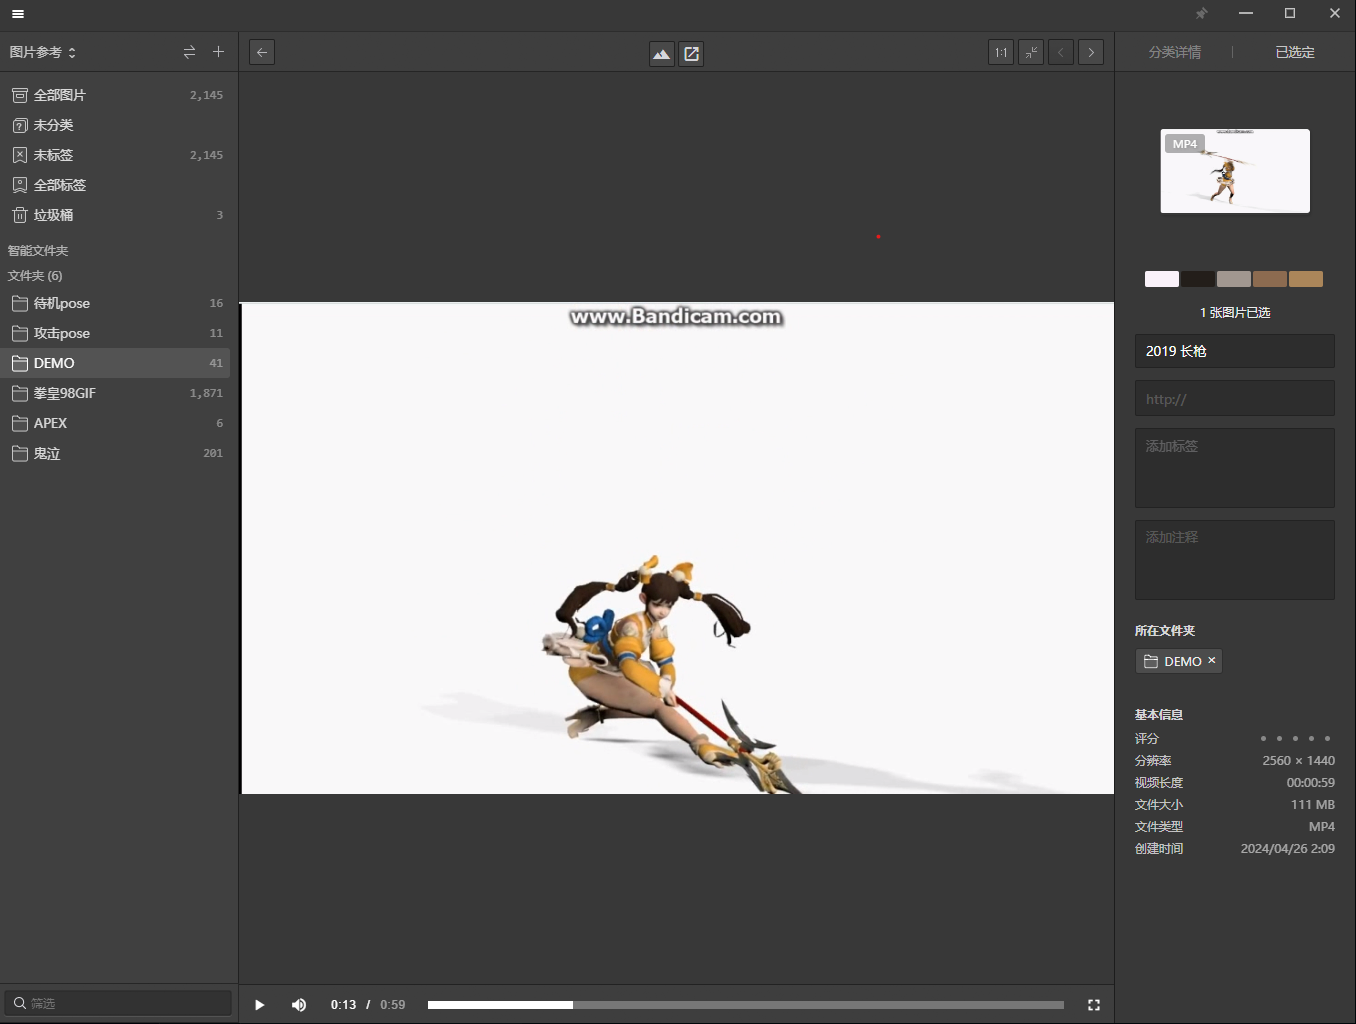Collapse the 文件夹 (6) section header
Viewport: 1356px width, 1024px height.
pos(35,276)
